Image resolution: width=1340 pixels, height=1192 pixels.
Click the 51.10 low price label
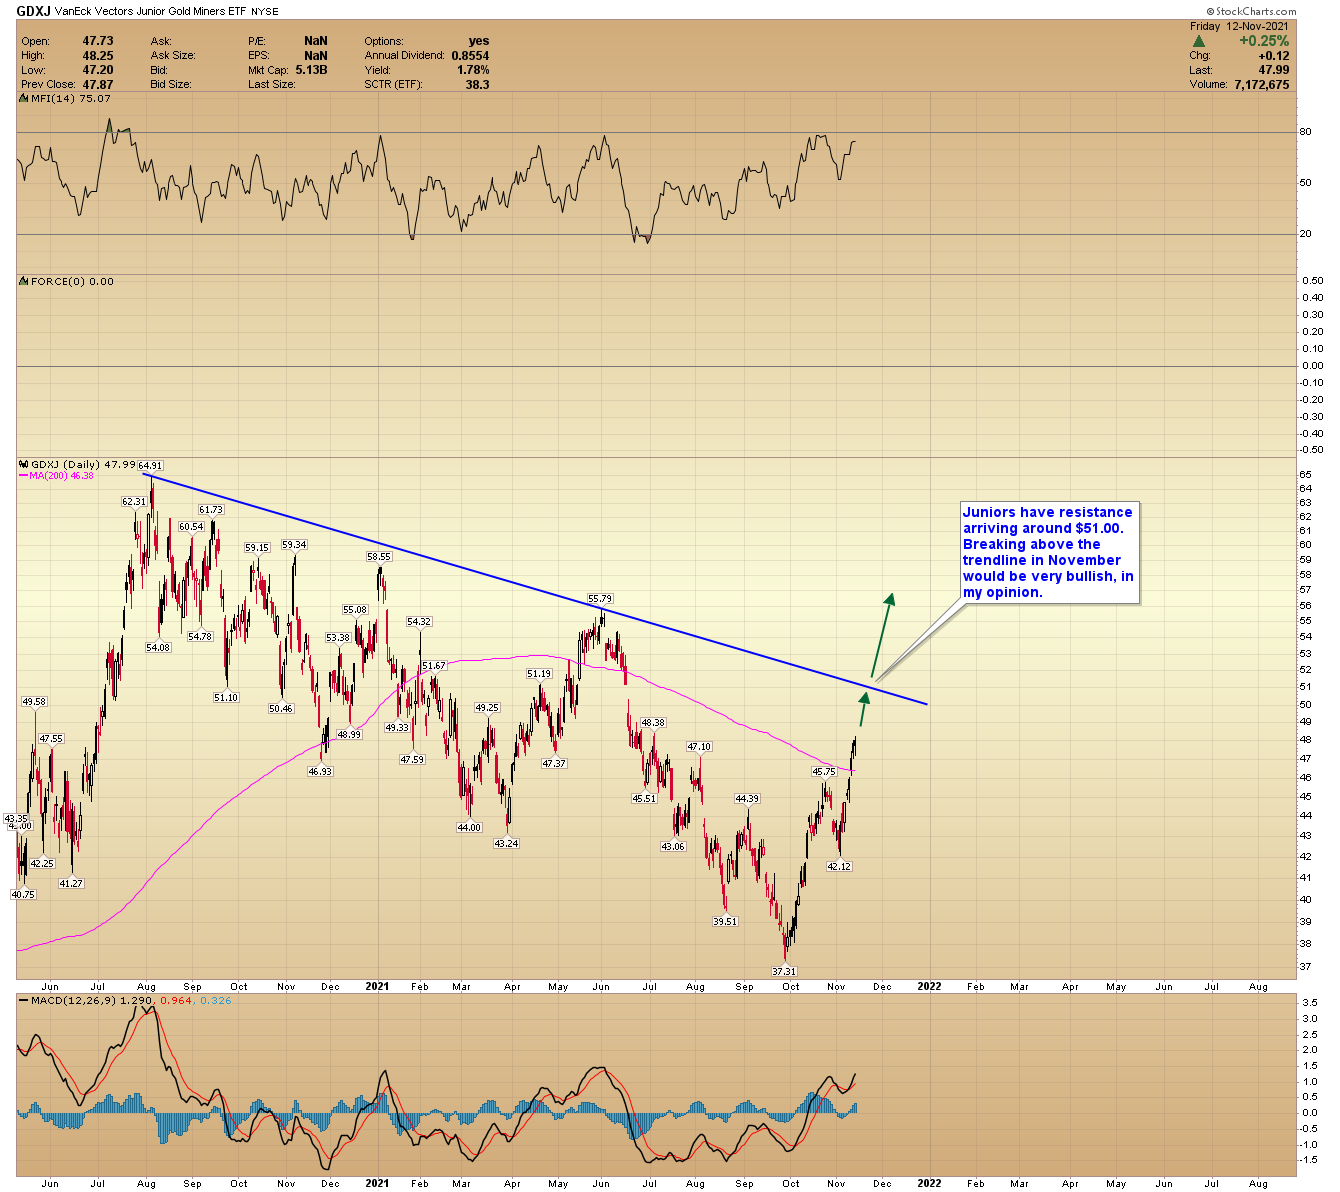coord(226,697)
